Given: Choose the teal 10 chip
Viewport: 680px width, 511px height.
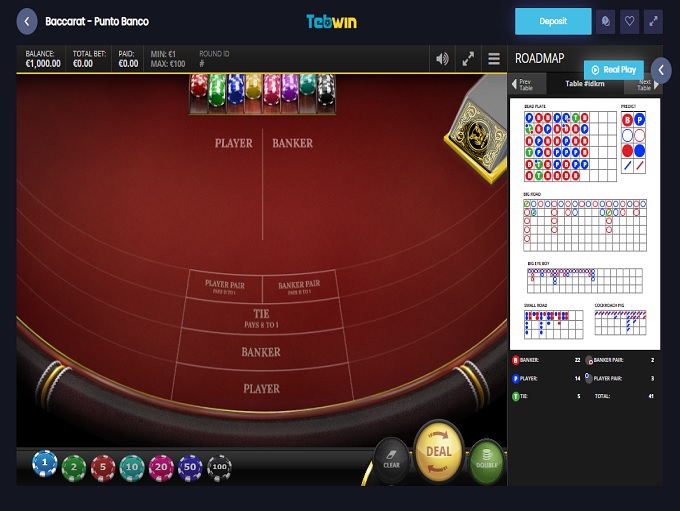Looking at the screenshot, I should (x=132, y=468).
